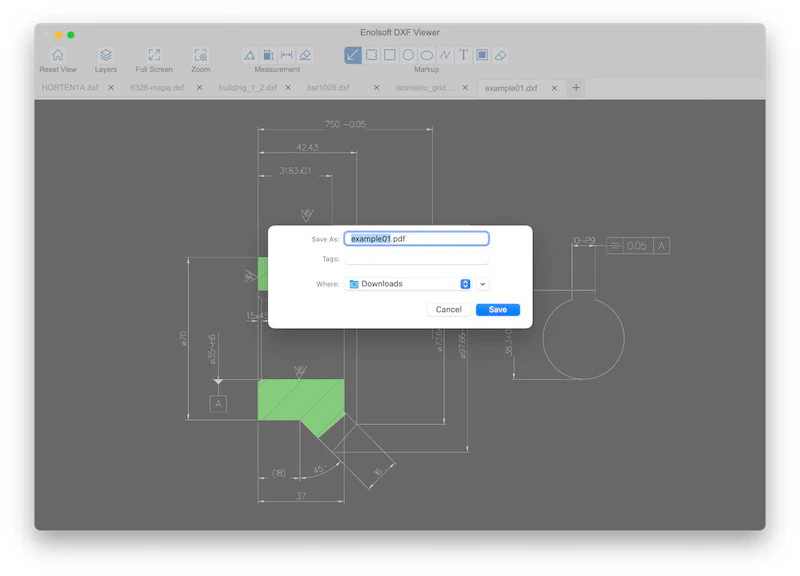Click the Reset View icon
The height and width of the screenshot is (576, 800).
[59, 55]
